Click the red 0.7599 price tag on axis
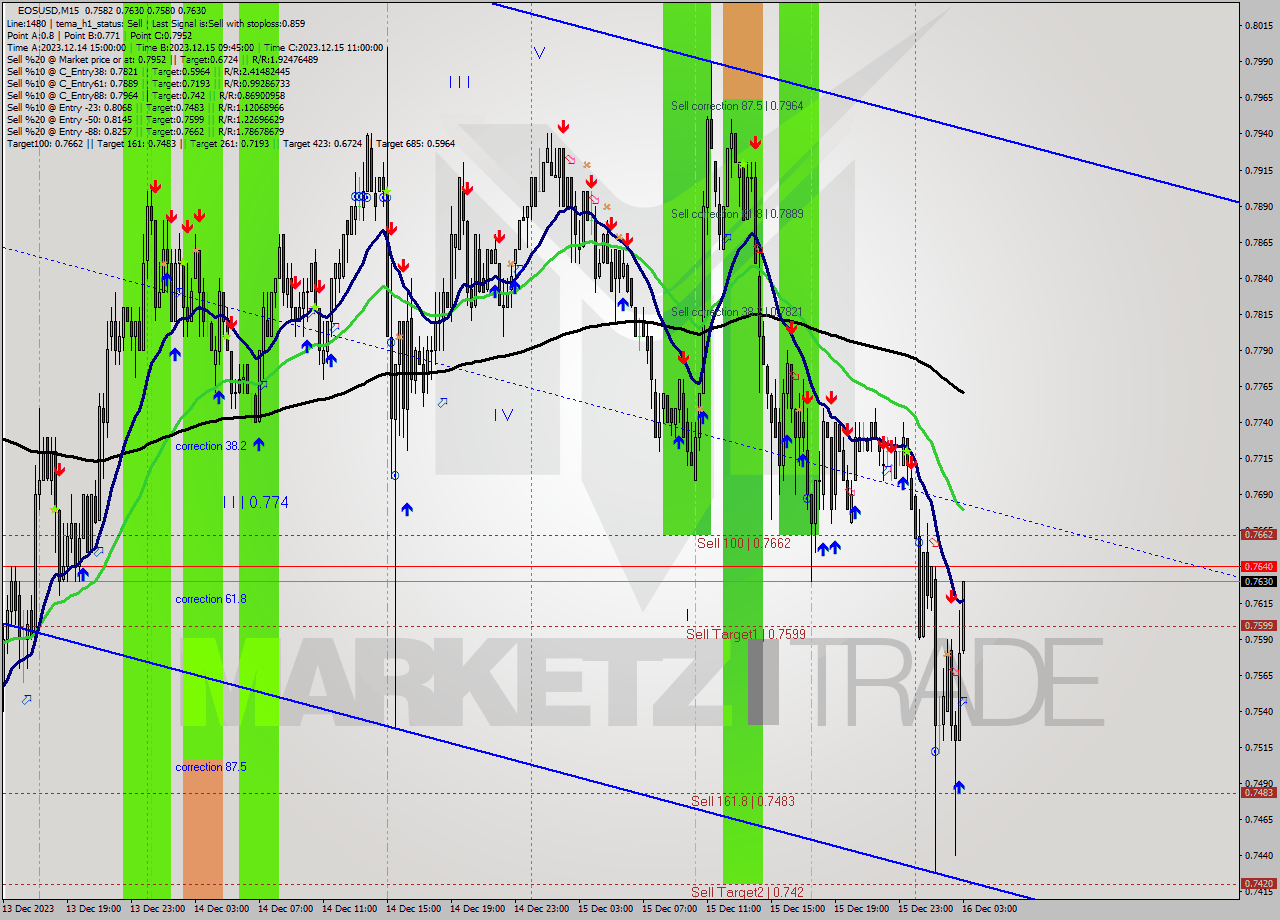The width and height of the screenshot is (1280, 920). (x=1257, y=625)
